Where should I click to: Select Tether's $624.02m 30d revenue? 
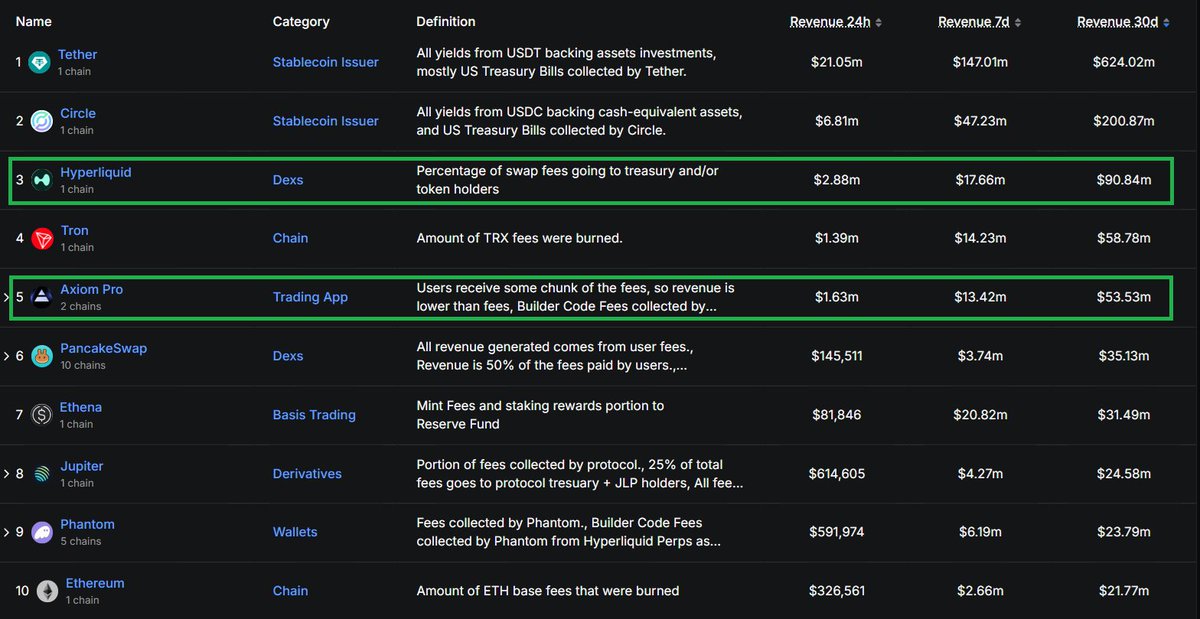(x=1124, y=62)
